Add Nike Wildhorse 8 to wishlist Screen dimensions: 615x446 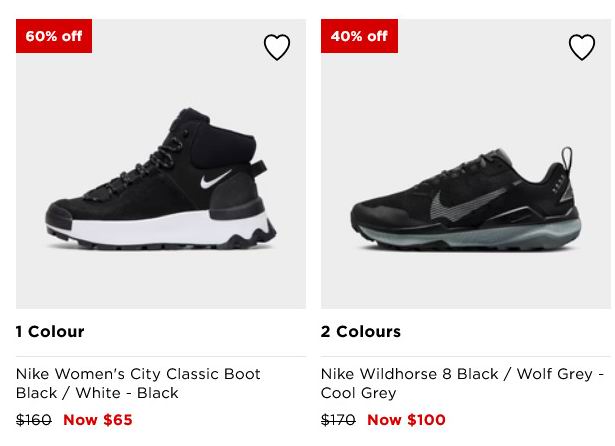coord(582,47)
